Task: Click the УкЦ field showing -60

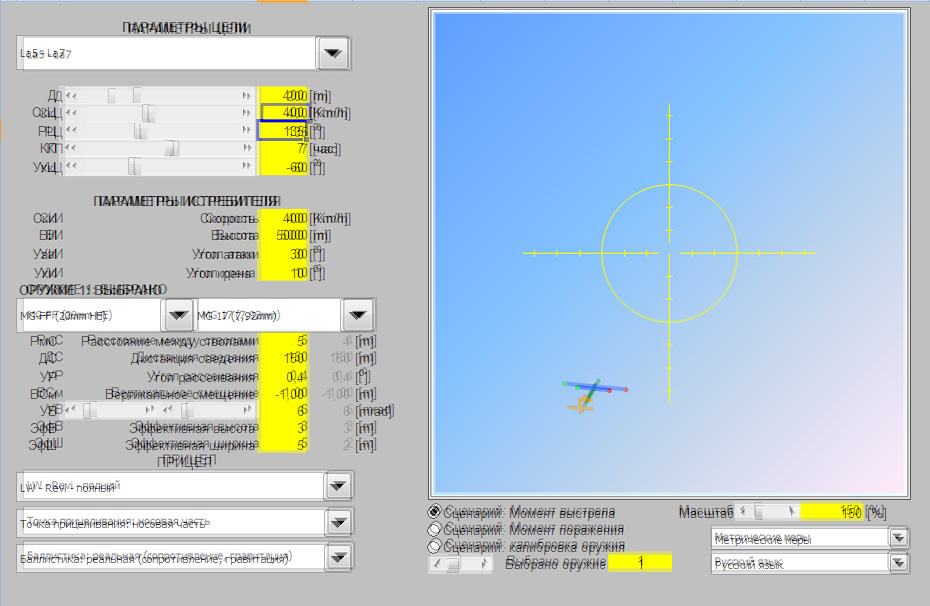Action: [x=284, y=167]
